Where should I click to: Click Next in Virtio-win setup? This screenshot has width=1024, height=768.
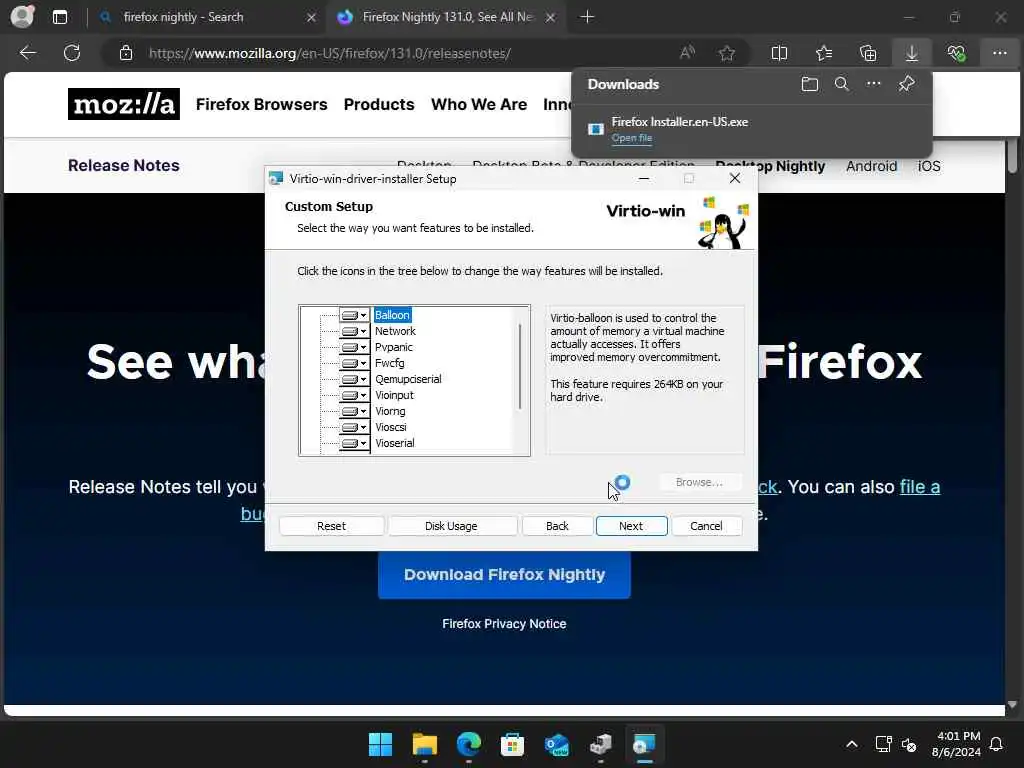tap(631, 526)
